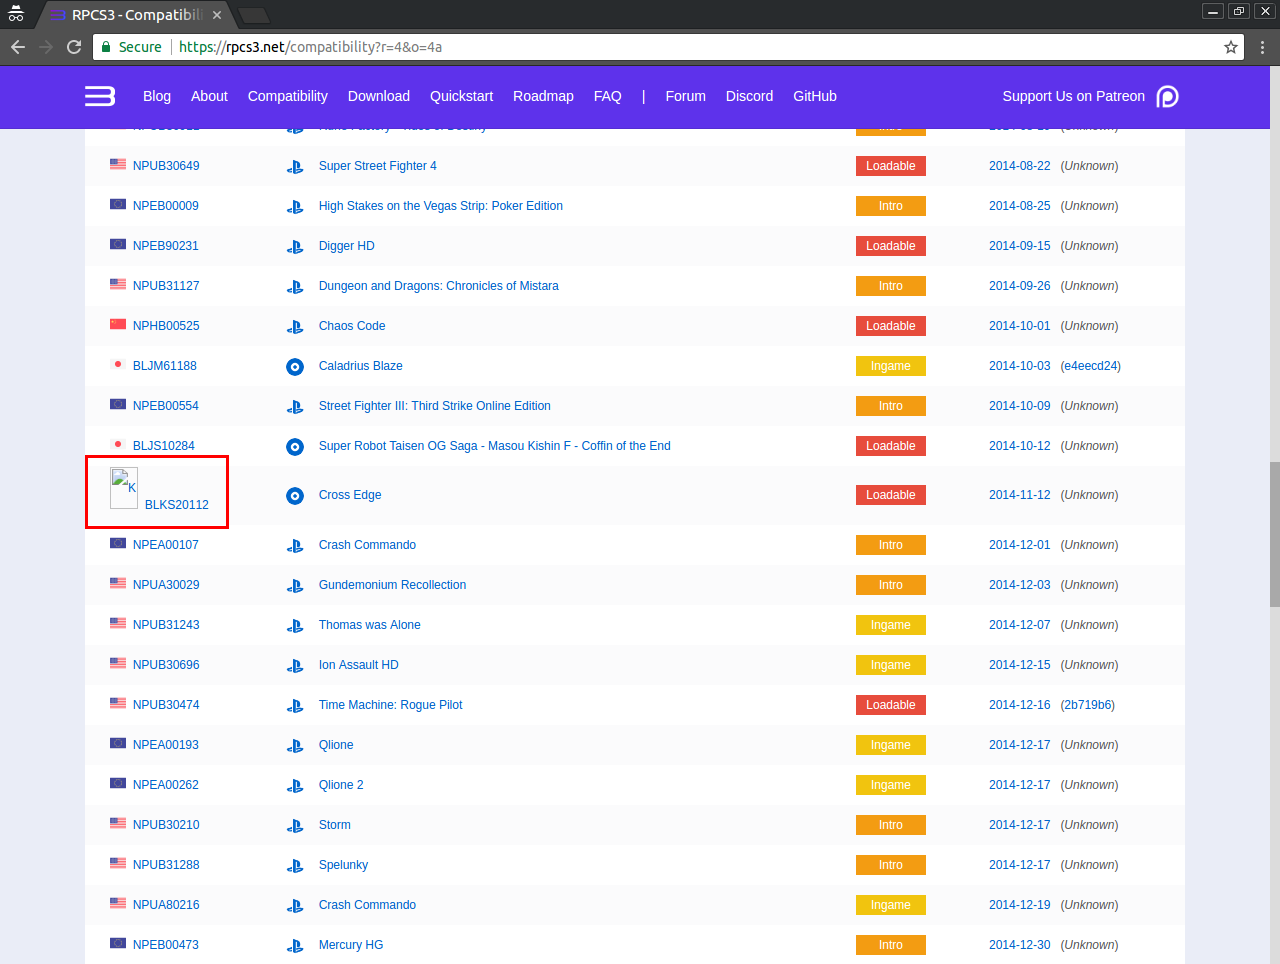Go back using the browser back arrow
1280x964 pixels.
coord(18,47)
